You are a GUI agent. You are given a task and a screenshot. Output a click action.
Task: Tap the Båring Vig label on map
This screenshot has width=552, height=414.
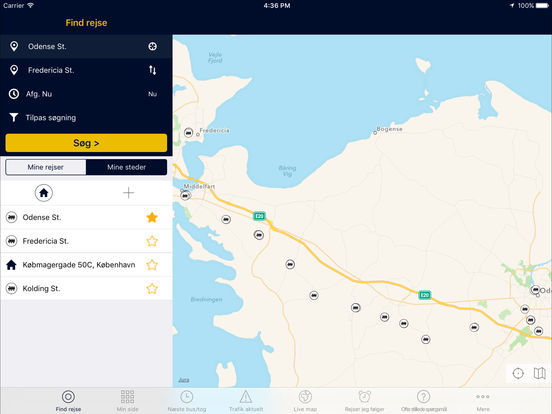tap(287, 171)
